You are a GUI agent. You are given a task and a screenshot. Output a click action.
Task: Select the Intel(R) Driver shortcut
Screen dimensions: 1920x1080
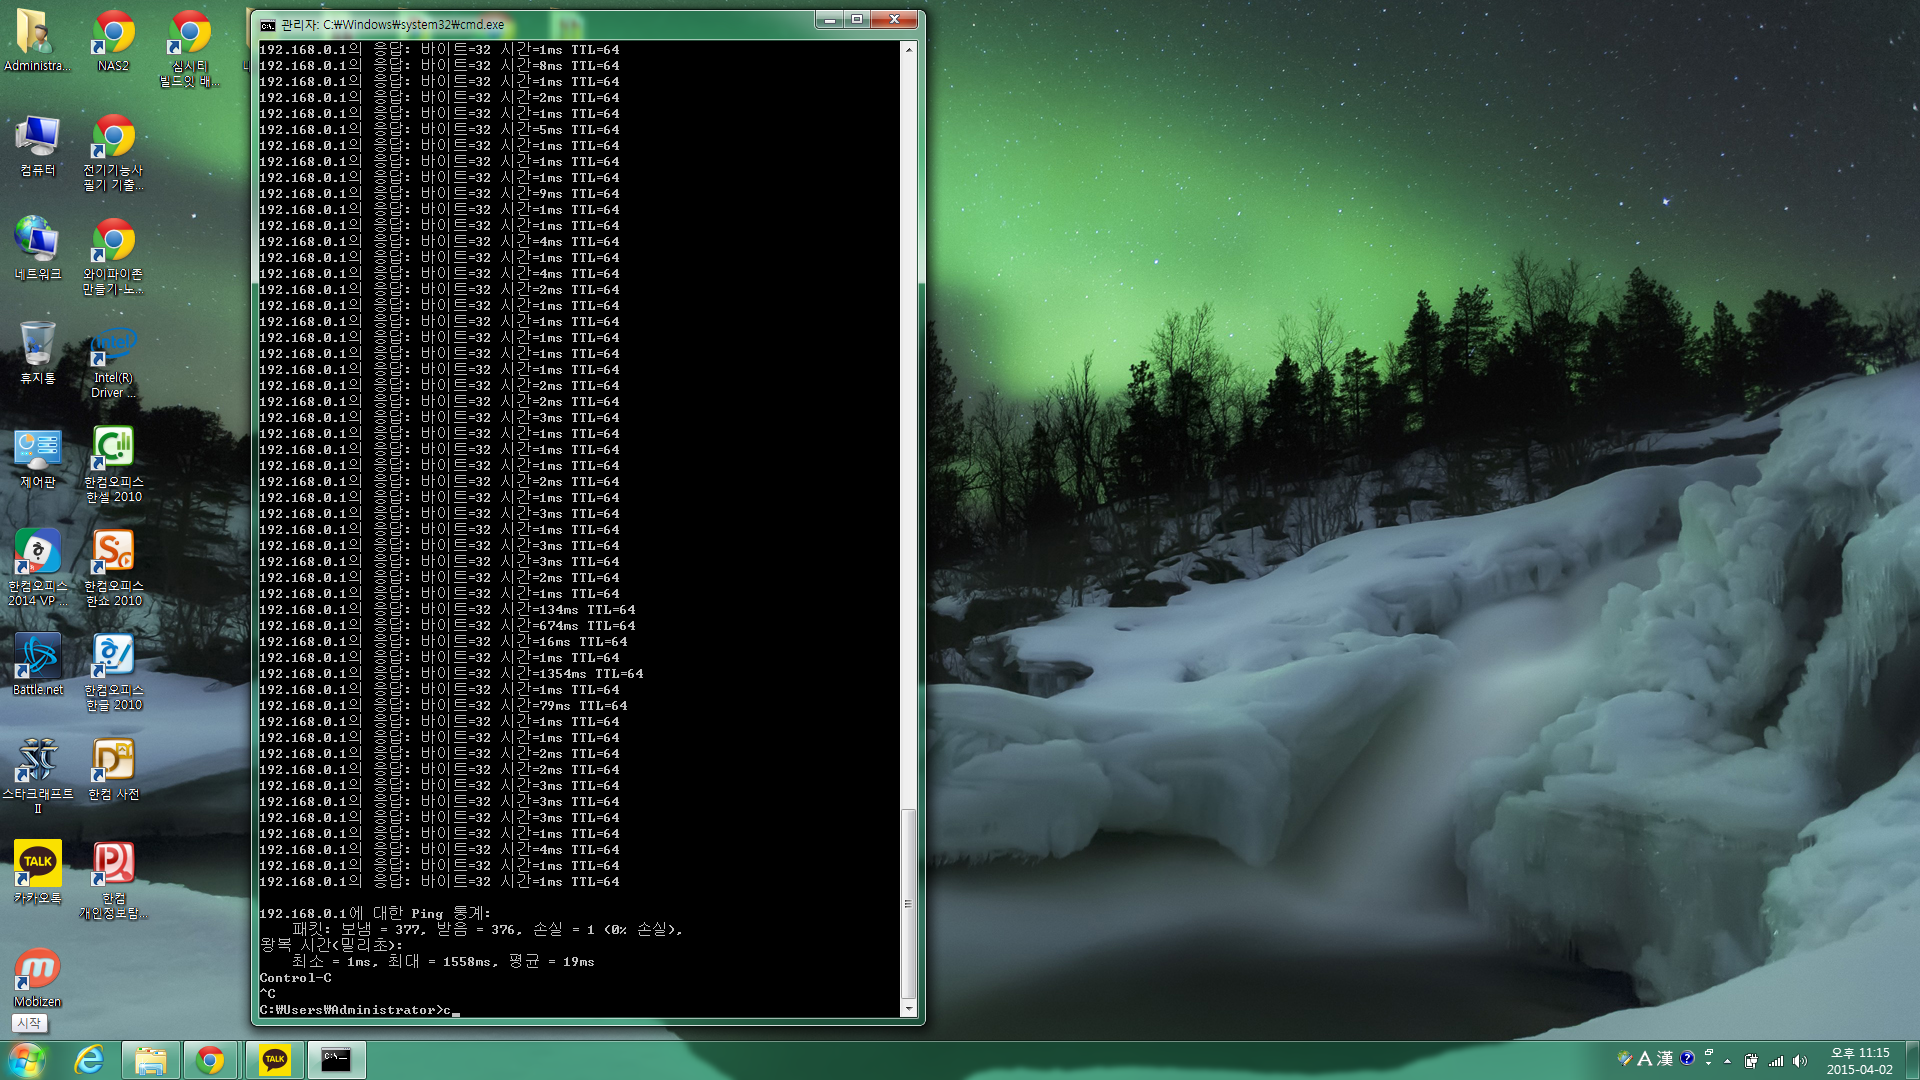pyautogui.click(x=113, y=362)
